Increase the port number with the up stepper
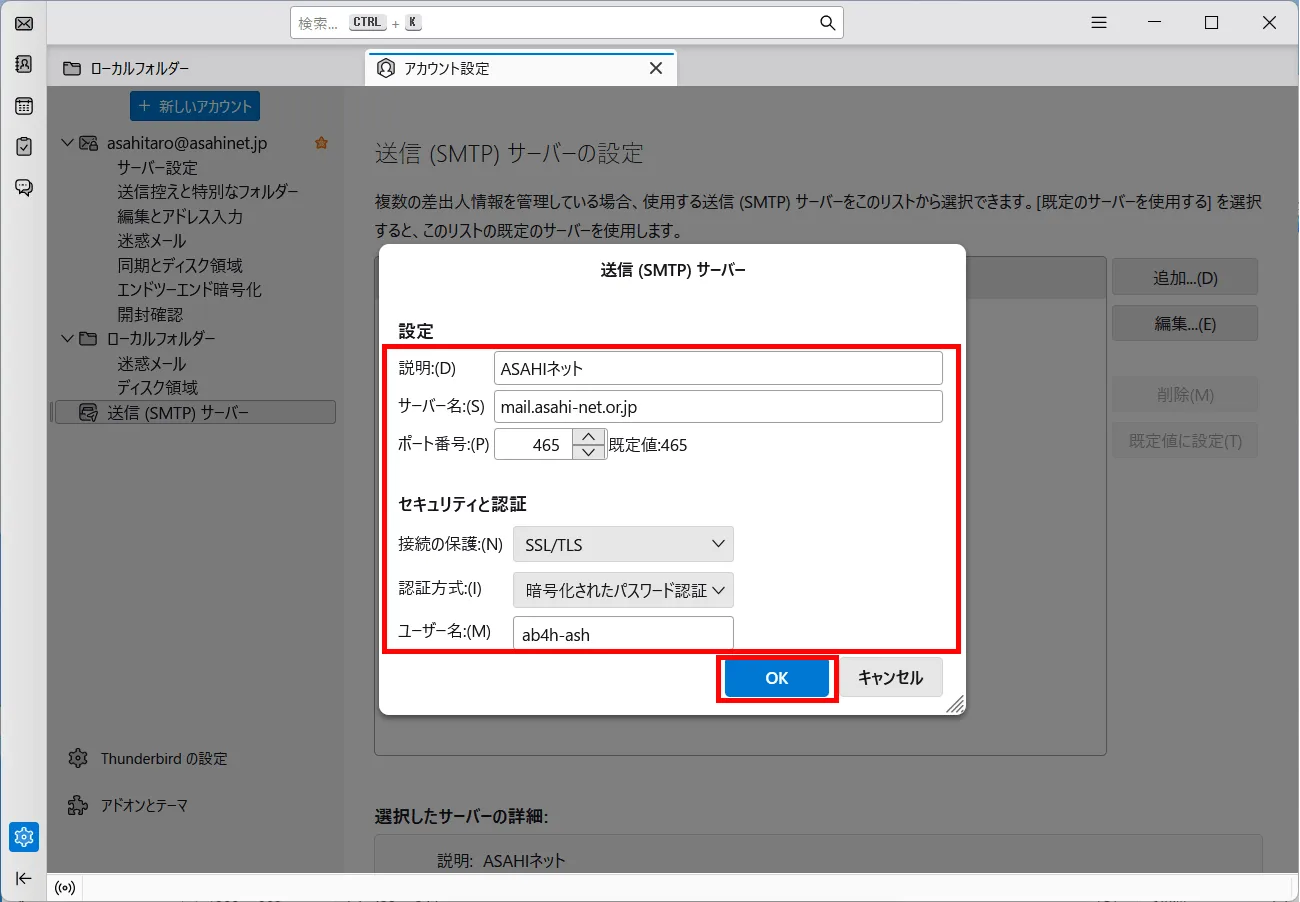 [588, 436]
